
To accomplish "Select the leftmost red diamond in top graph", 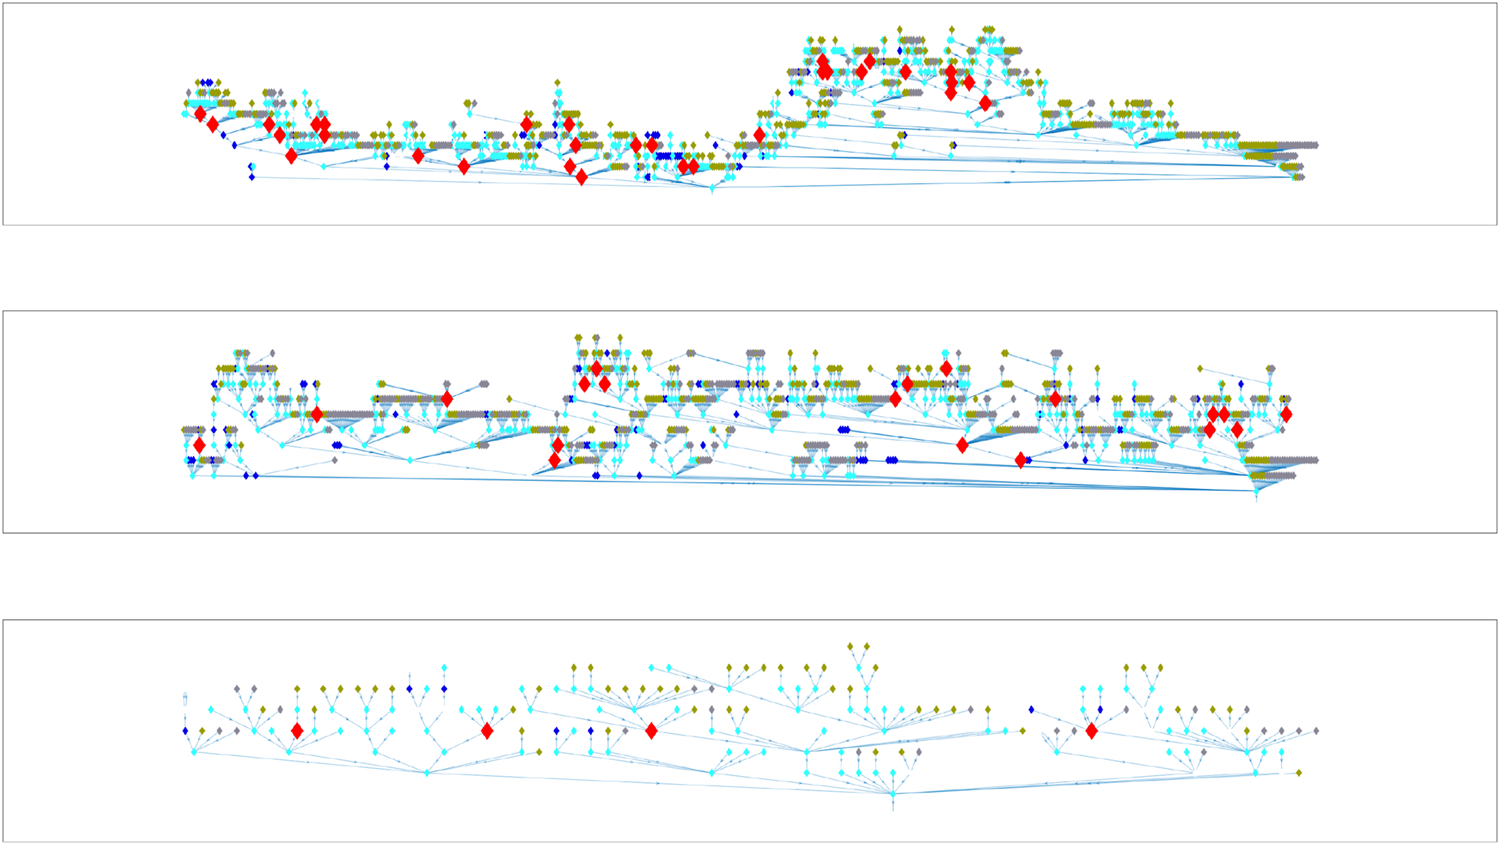I will coord(200,114).
